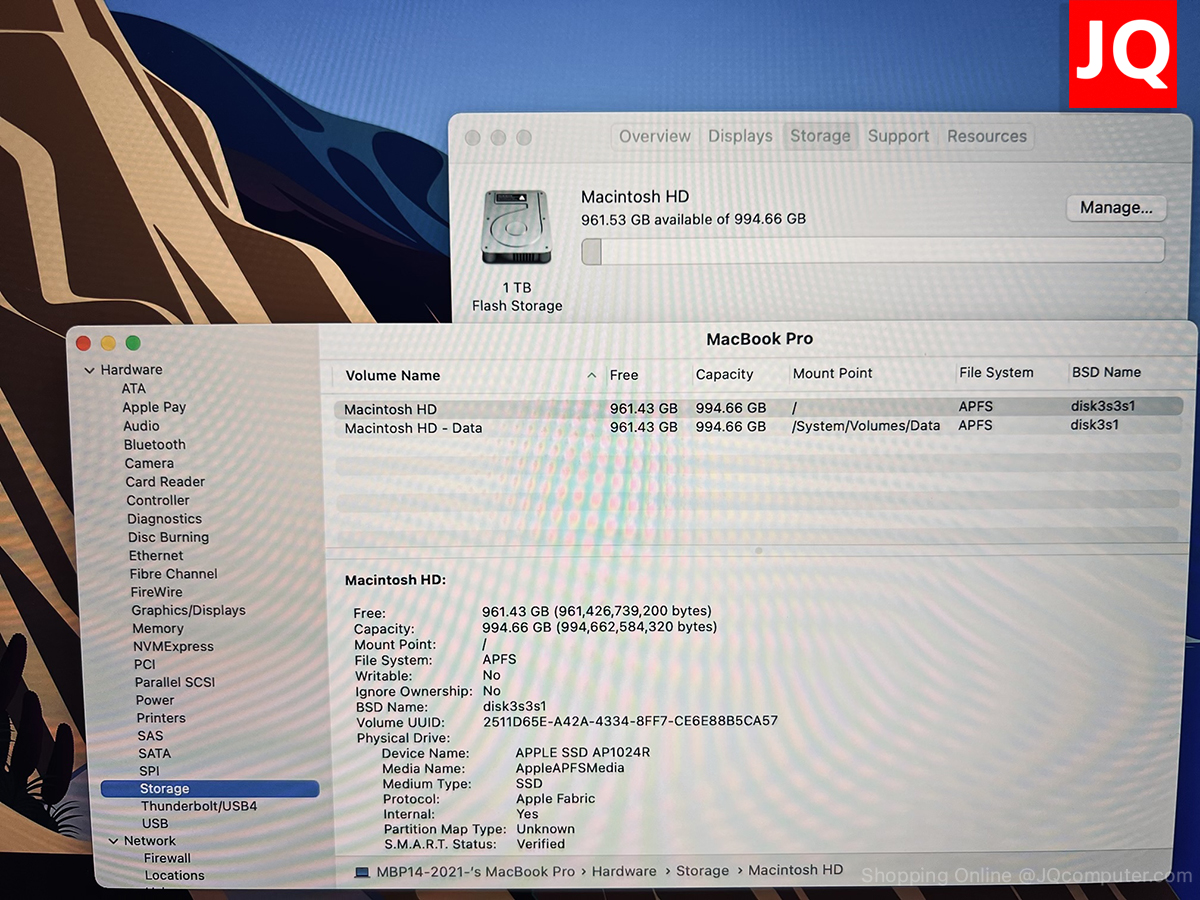1200x900 pixels.
Task: Open PCI in the sidebar
Action: [x=145, y=664]
